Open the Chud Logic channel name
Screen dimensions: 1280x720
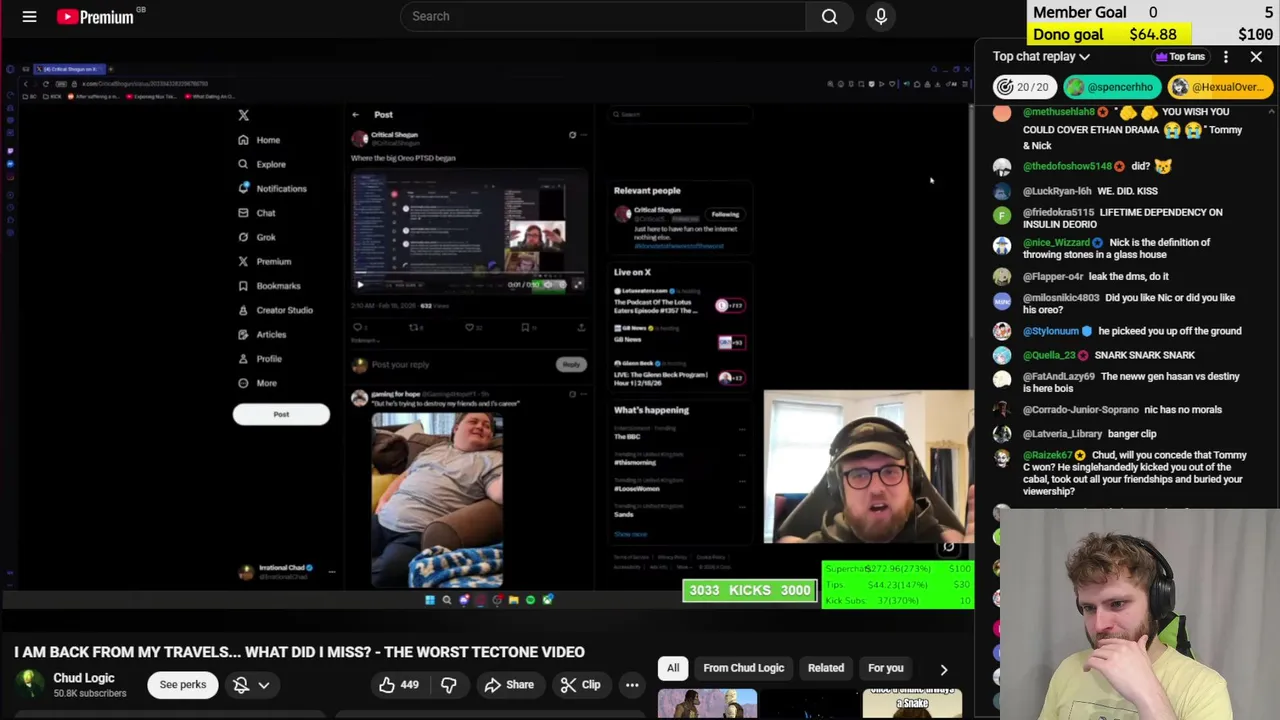point(84,678)
